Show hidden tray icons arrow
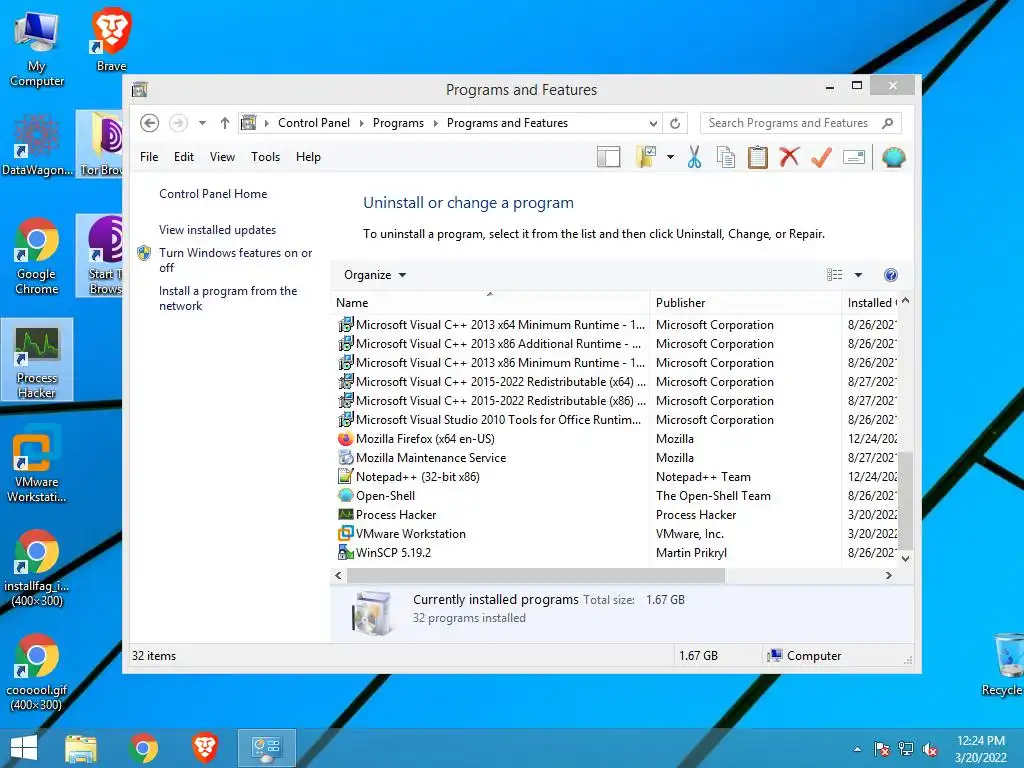 [x=857, y=749]
